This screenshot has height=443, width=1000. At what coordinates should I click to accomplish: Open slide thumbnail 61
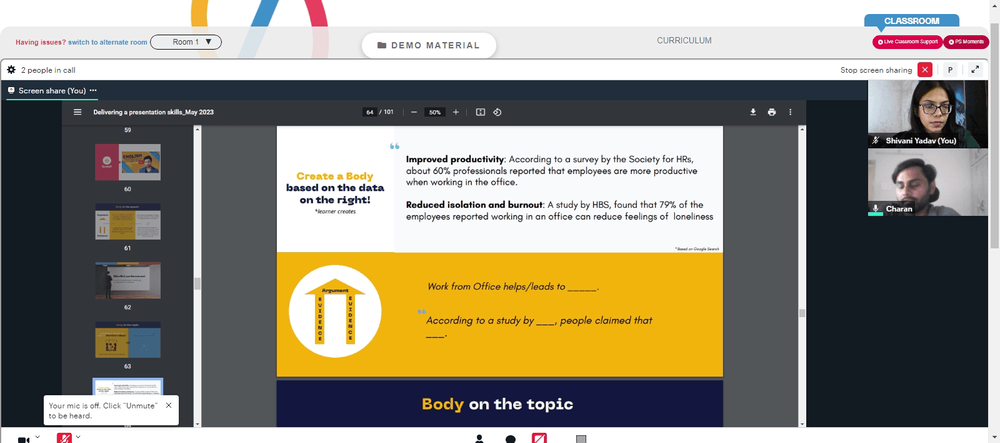(128, 221)
